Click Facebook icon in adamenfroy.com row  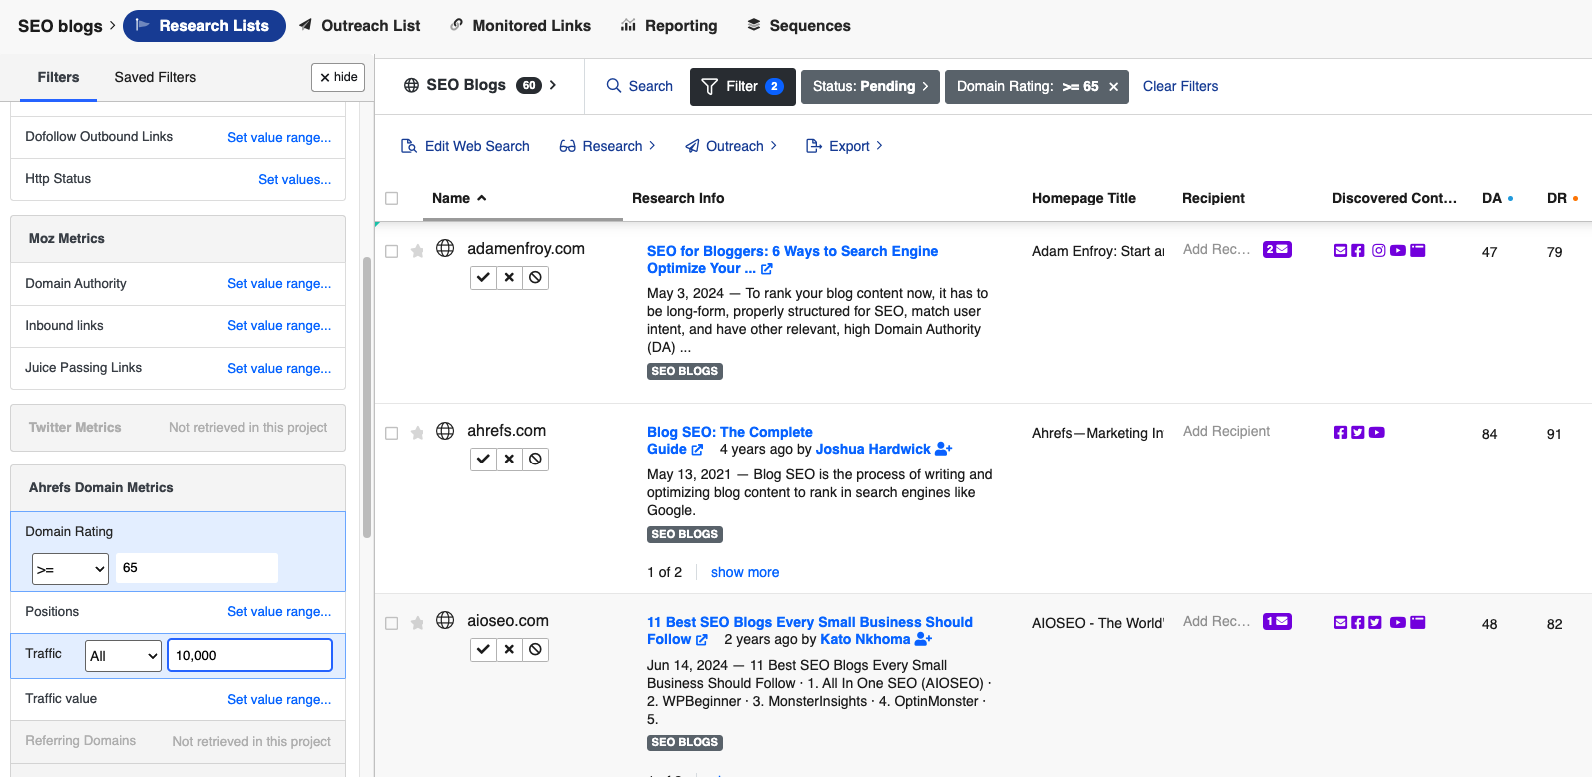tap(1357, 250)
